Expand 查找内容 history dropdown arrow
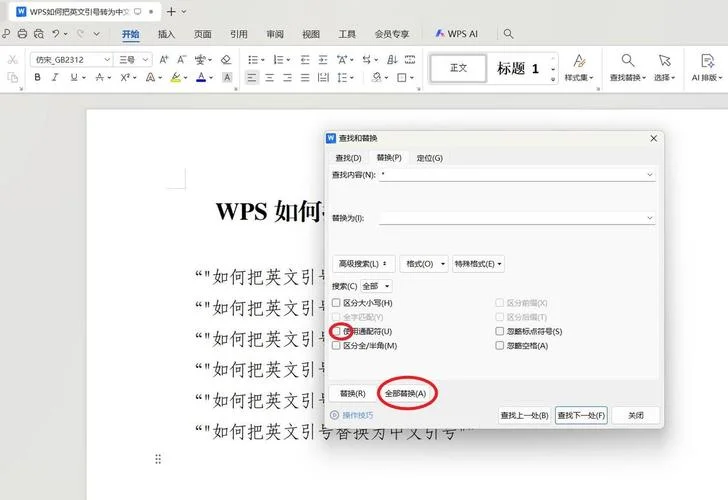Viewport: 728px width, 500px height. [650, 175]
